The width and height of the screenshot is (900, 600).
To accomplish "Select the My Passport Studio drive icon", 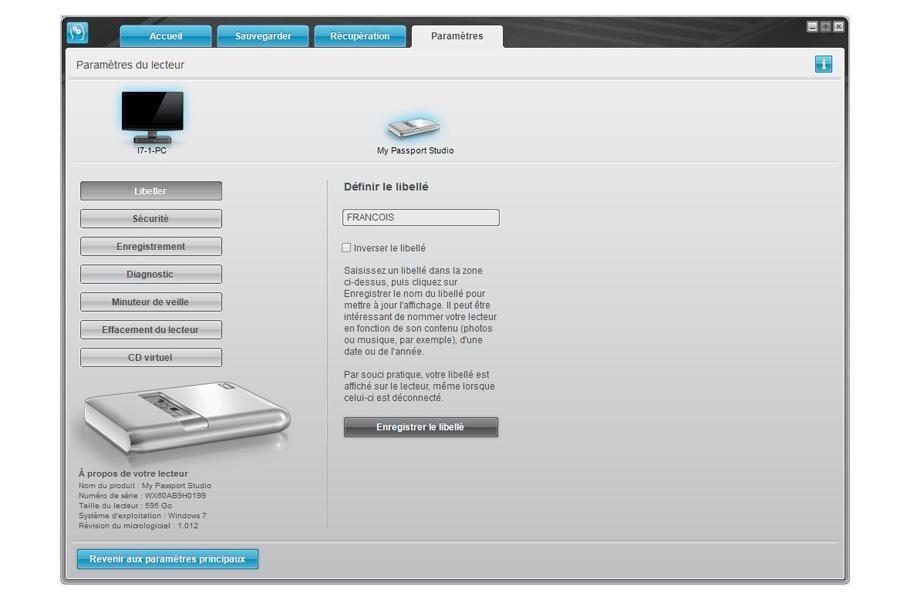I will click(x=414, y=128).
